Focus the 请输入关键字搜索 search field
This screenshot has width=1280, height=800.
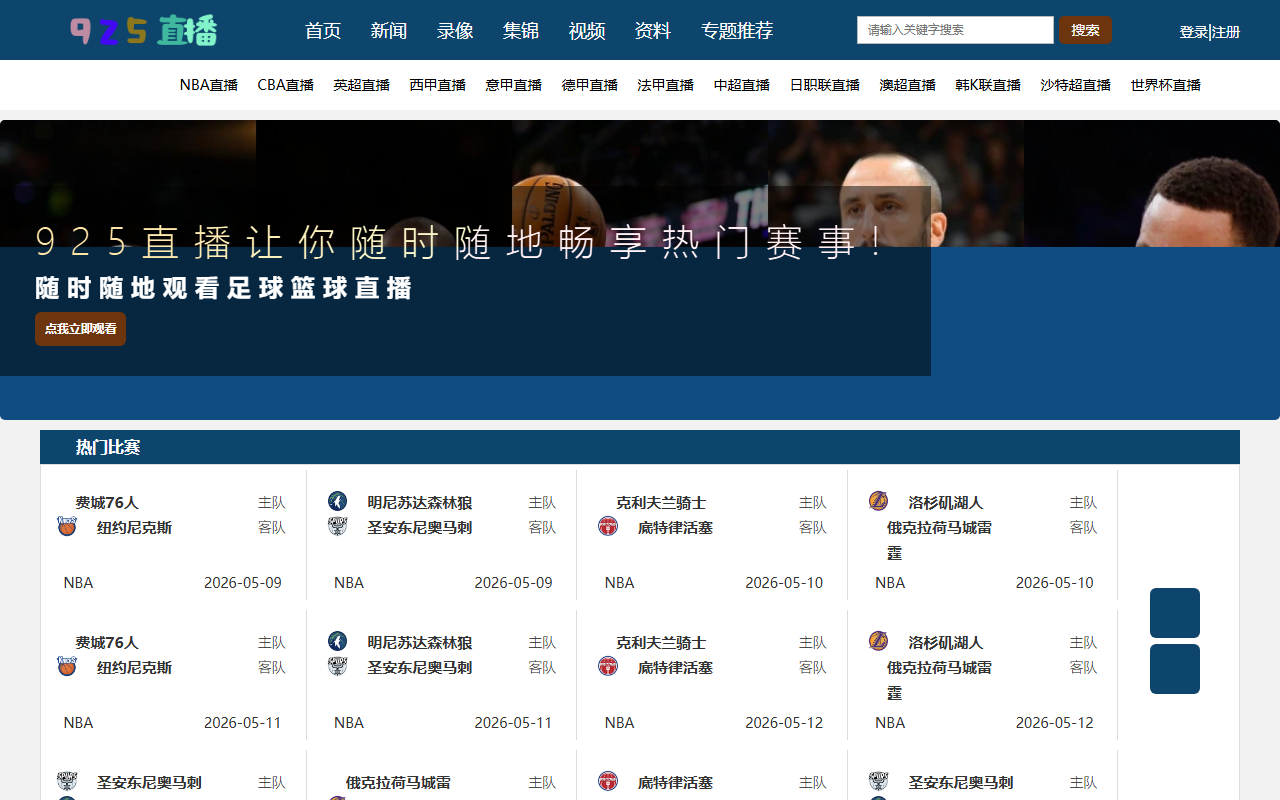coord(955,30)
